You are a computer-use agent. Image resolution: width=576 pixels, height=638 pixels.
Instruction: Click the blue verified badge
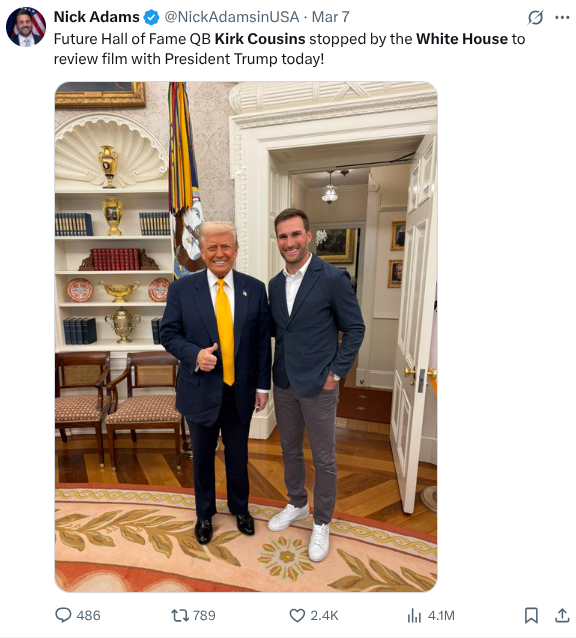coord(151,17)
